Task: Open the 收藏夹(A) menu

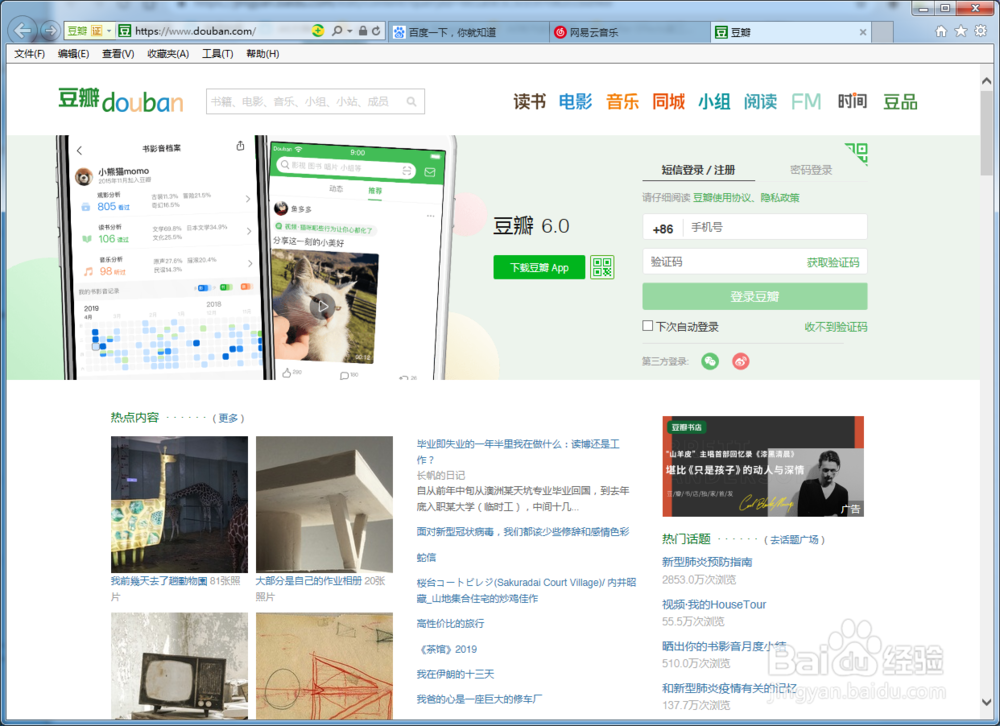Action: coord(168,54)
